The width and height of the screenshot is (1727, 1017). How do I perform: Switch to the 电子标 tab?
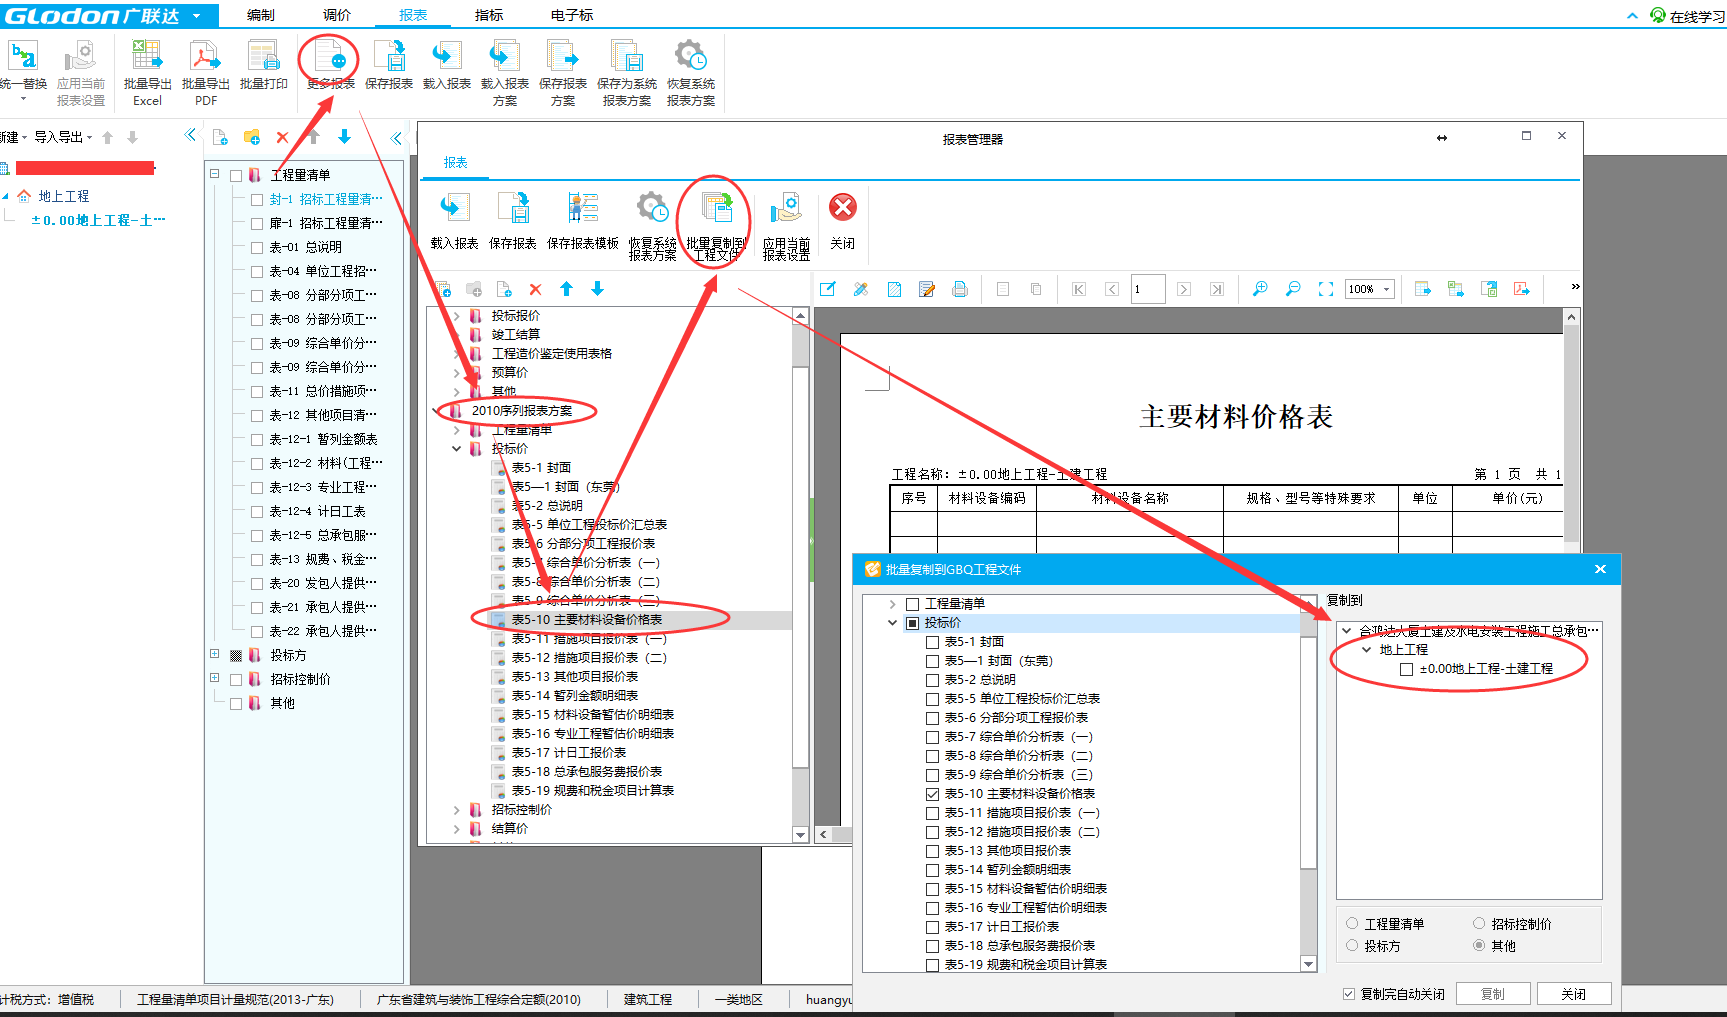[x=572, y=15]
